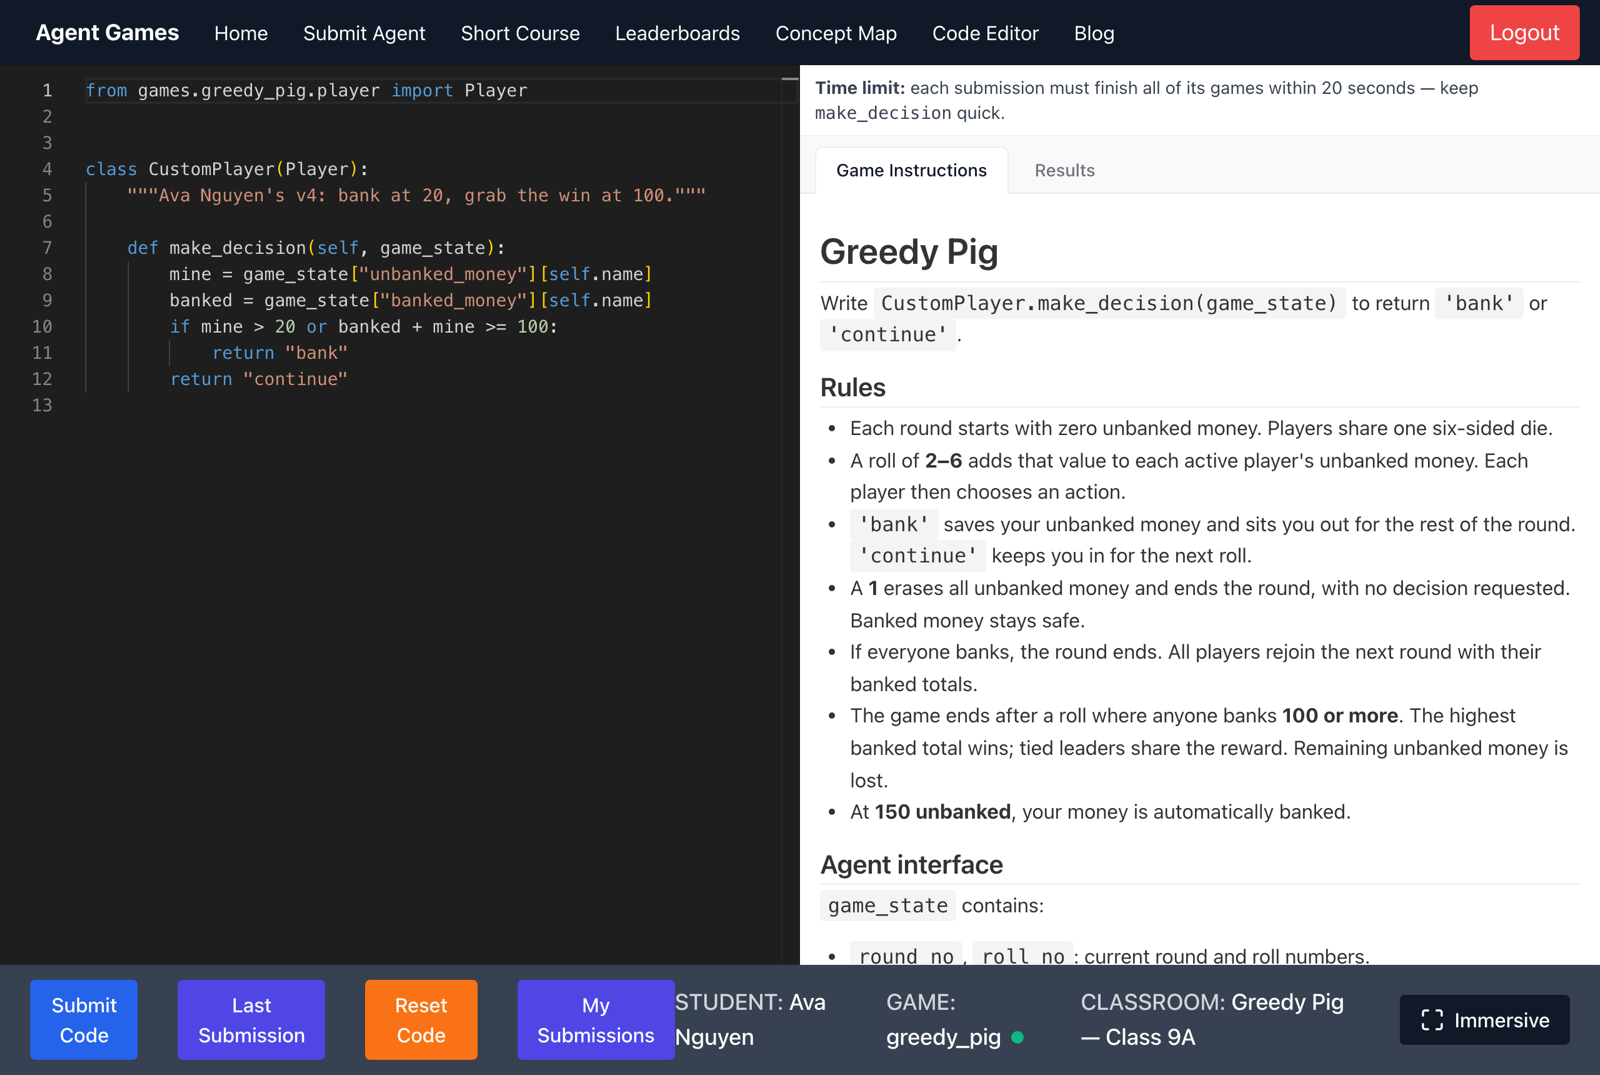Screen dimensions: 1600x1075
Task: Place cursor on the import Player line
Action: click(306, 90)
